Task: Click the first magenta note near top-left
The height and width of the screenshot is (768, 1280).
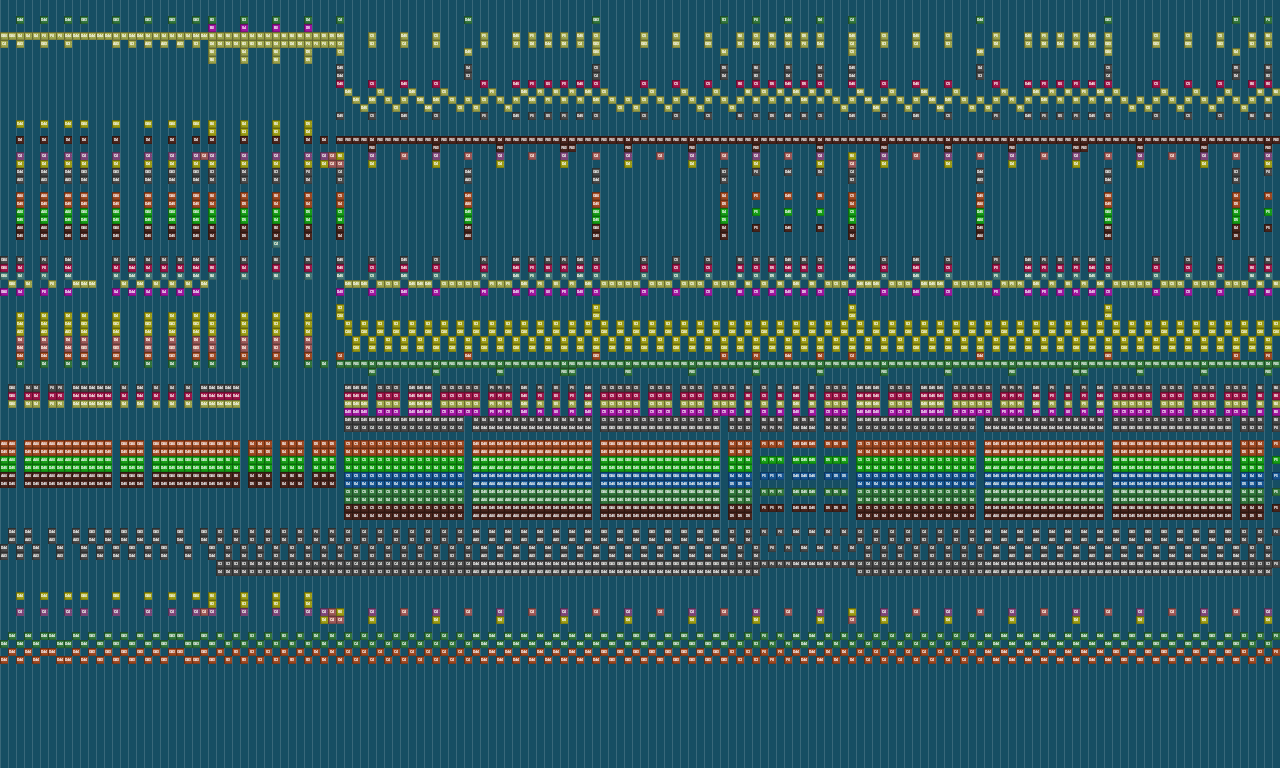Action: point(212,28)
